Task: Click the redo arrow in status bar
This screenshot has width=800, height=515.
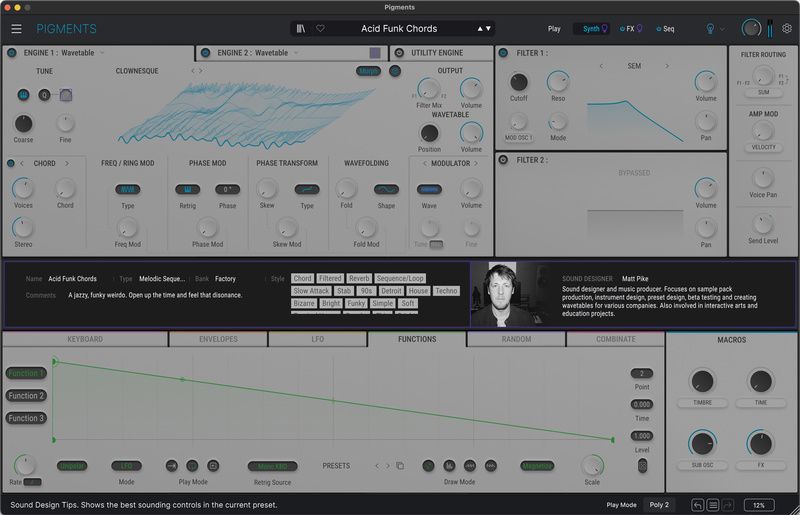Action: coord(728,505)
